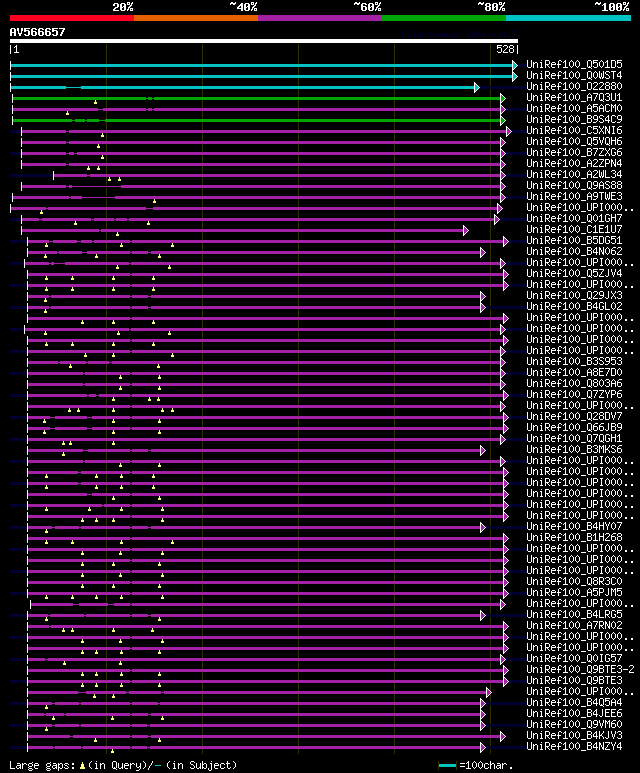Open hit UniRef100_O22880
The height and width of the screenshot is (773, 640).
point(574,86)
